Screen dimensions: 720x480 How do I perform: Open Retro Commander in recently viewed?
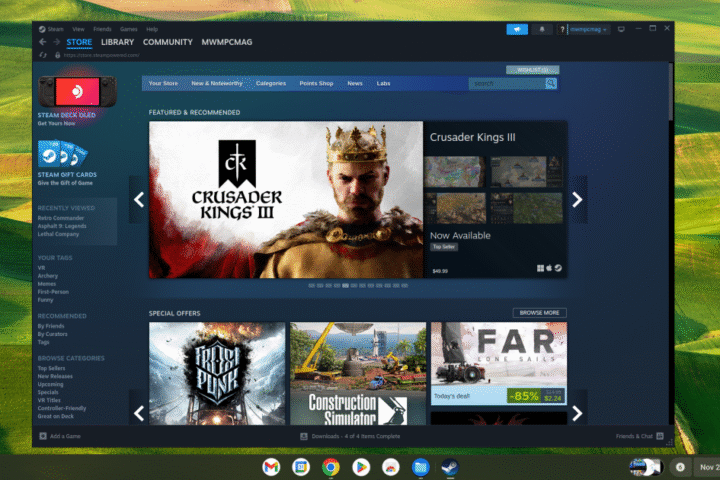coord(61,218)
